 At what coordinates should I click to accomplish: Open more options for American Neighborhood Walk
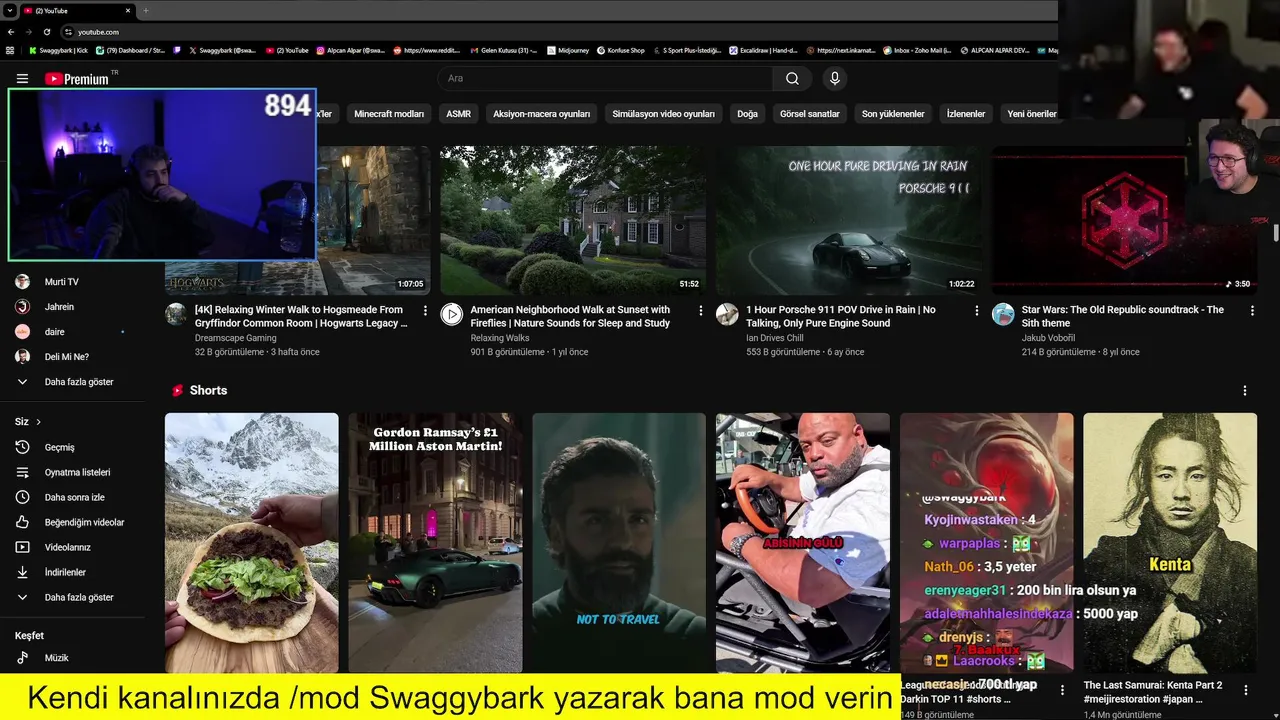pos(701,311)
